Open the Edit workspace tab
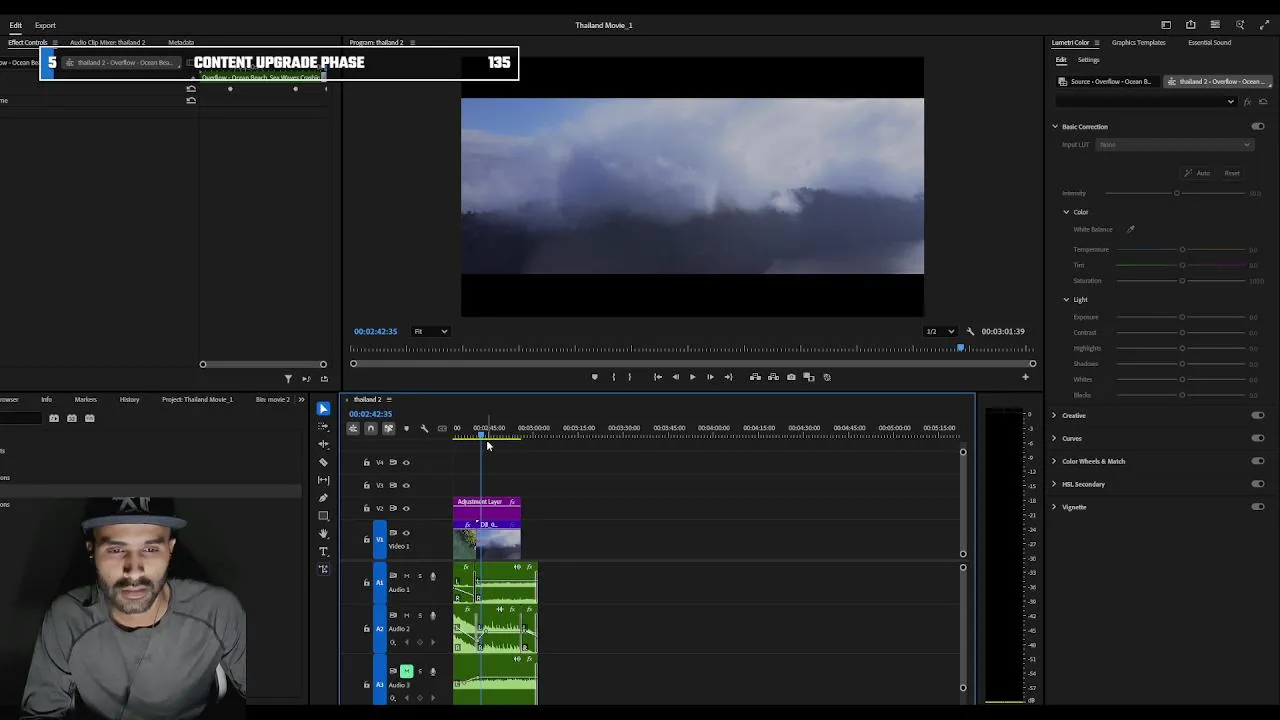 (x=15, y=25)
